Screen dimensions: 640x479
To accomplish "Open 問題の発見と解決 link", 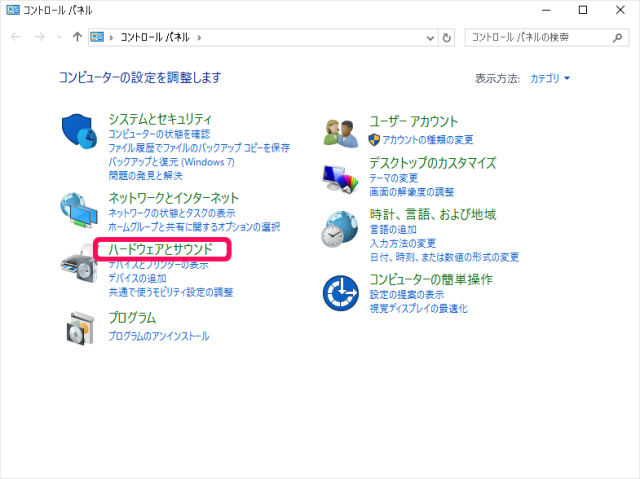I will click(x=145, y=175).
